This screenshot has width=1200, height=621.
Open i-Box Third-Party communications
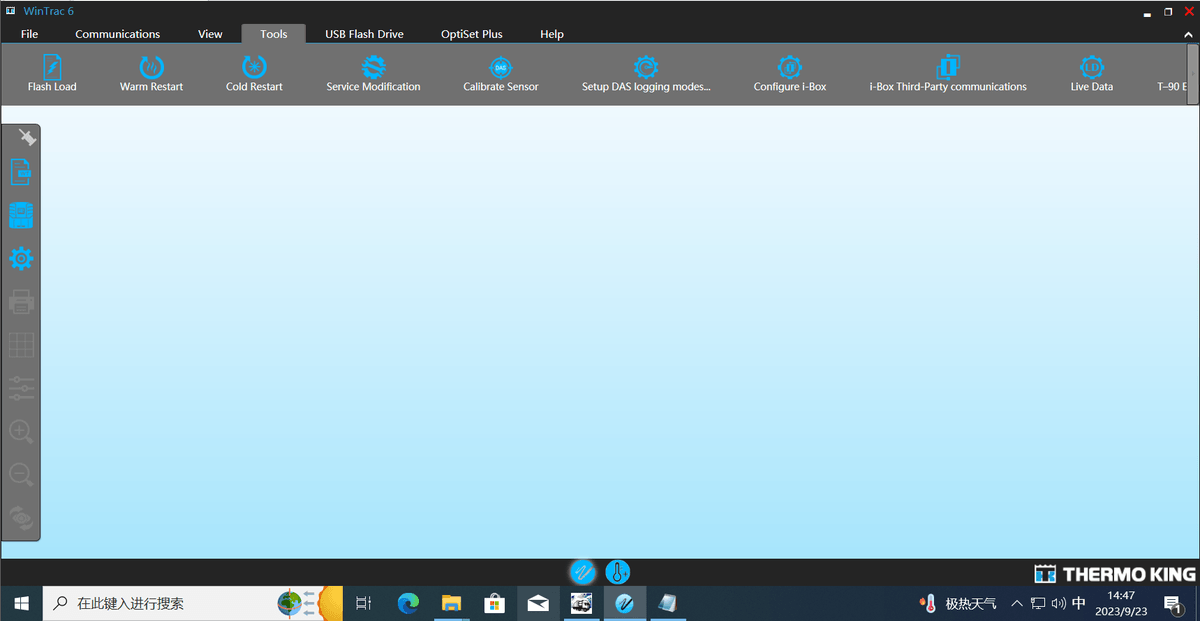947,74
